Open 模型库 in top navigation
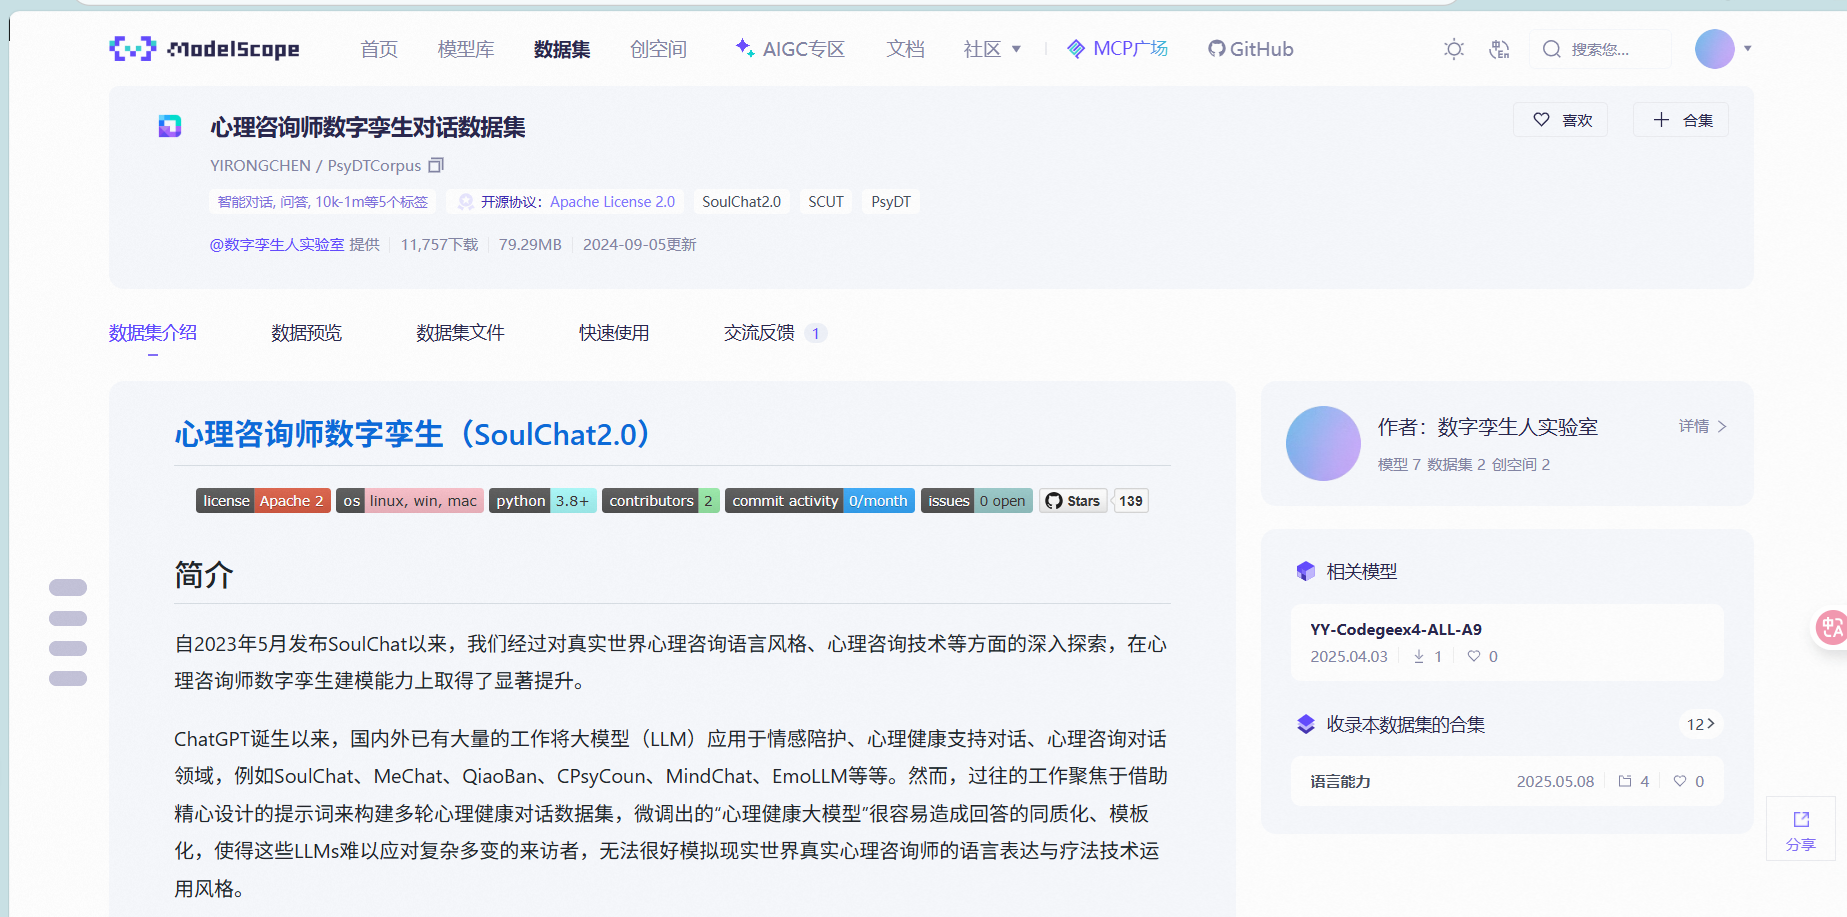Screen dimensions: 1847x917 click(x=466, y=49)
